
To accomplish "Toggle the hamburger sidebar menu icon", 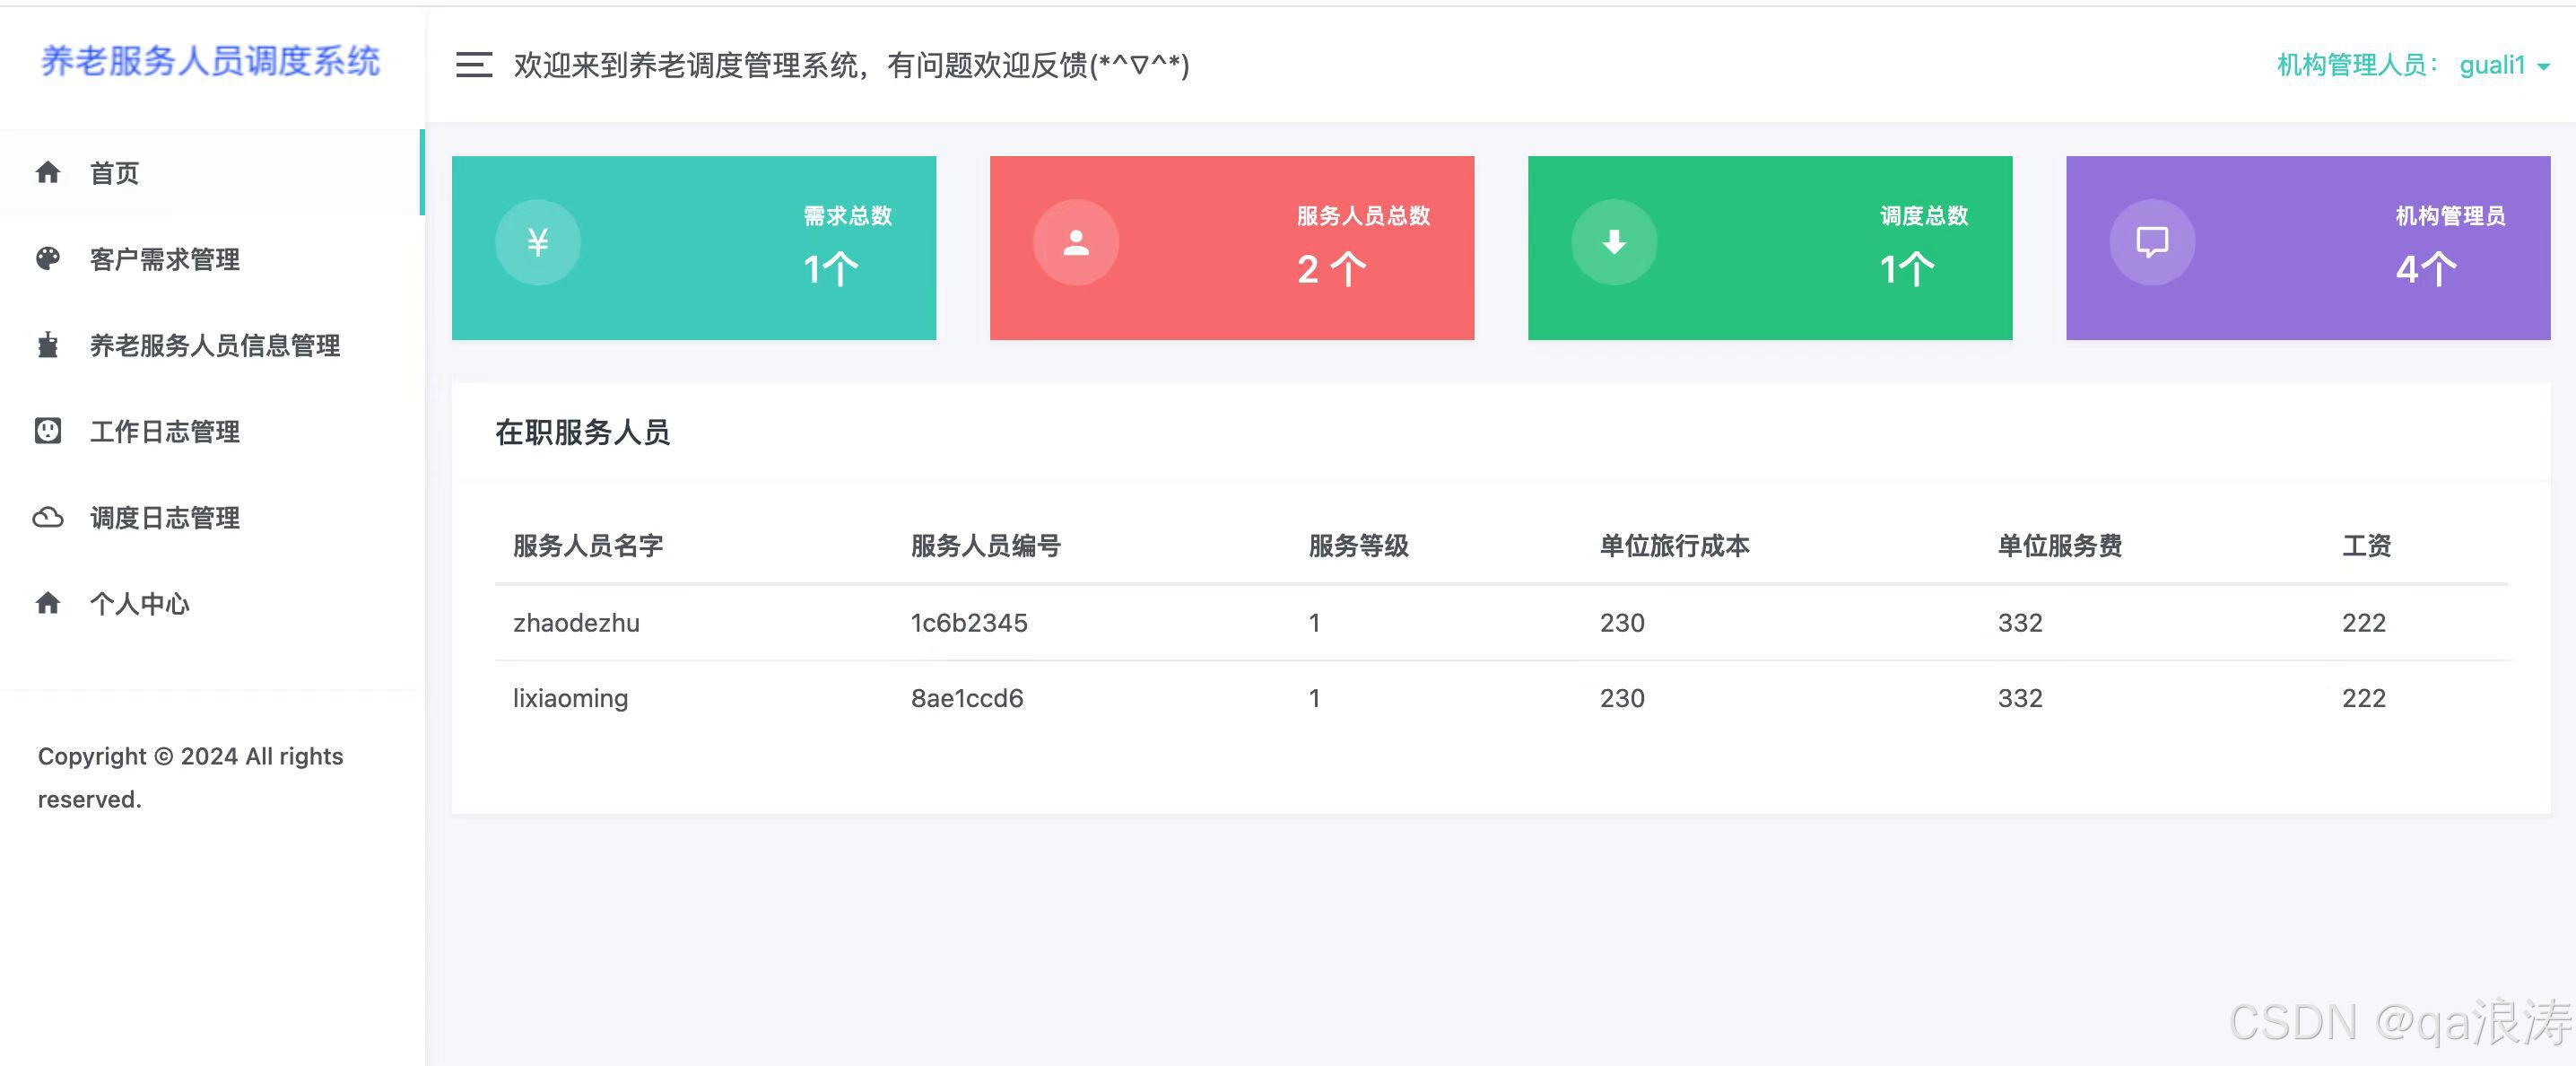I will (x=473, y=65).
